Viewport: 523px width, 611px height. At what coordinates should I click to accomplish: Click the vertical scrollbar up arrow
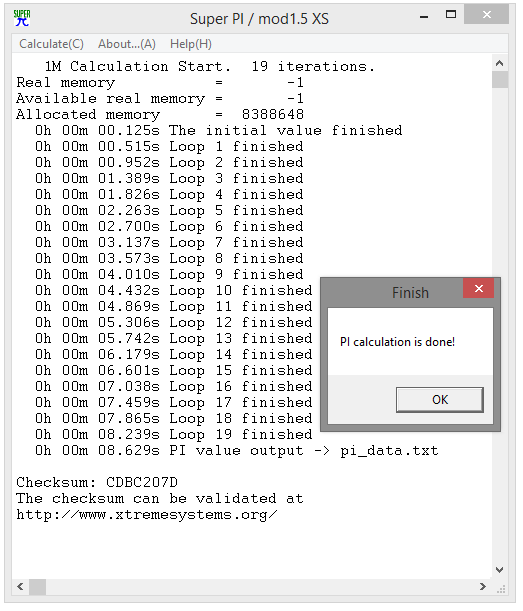[x=500, y=63]
